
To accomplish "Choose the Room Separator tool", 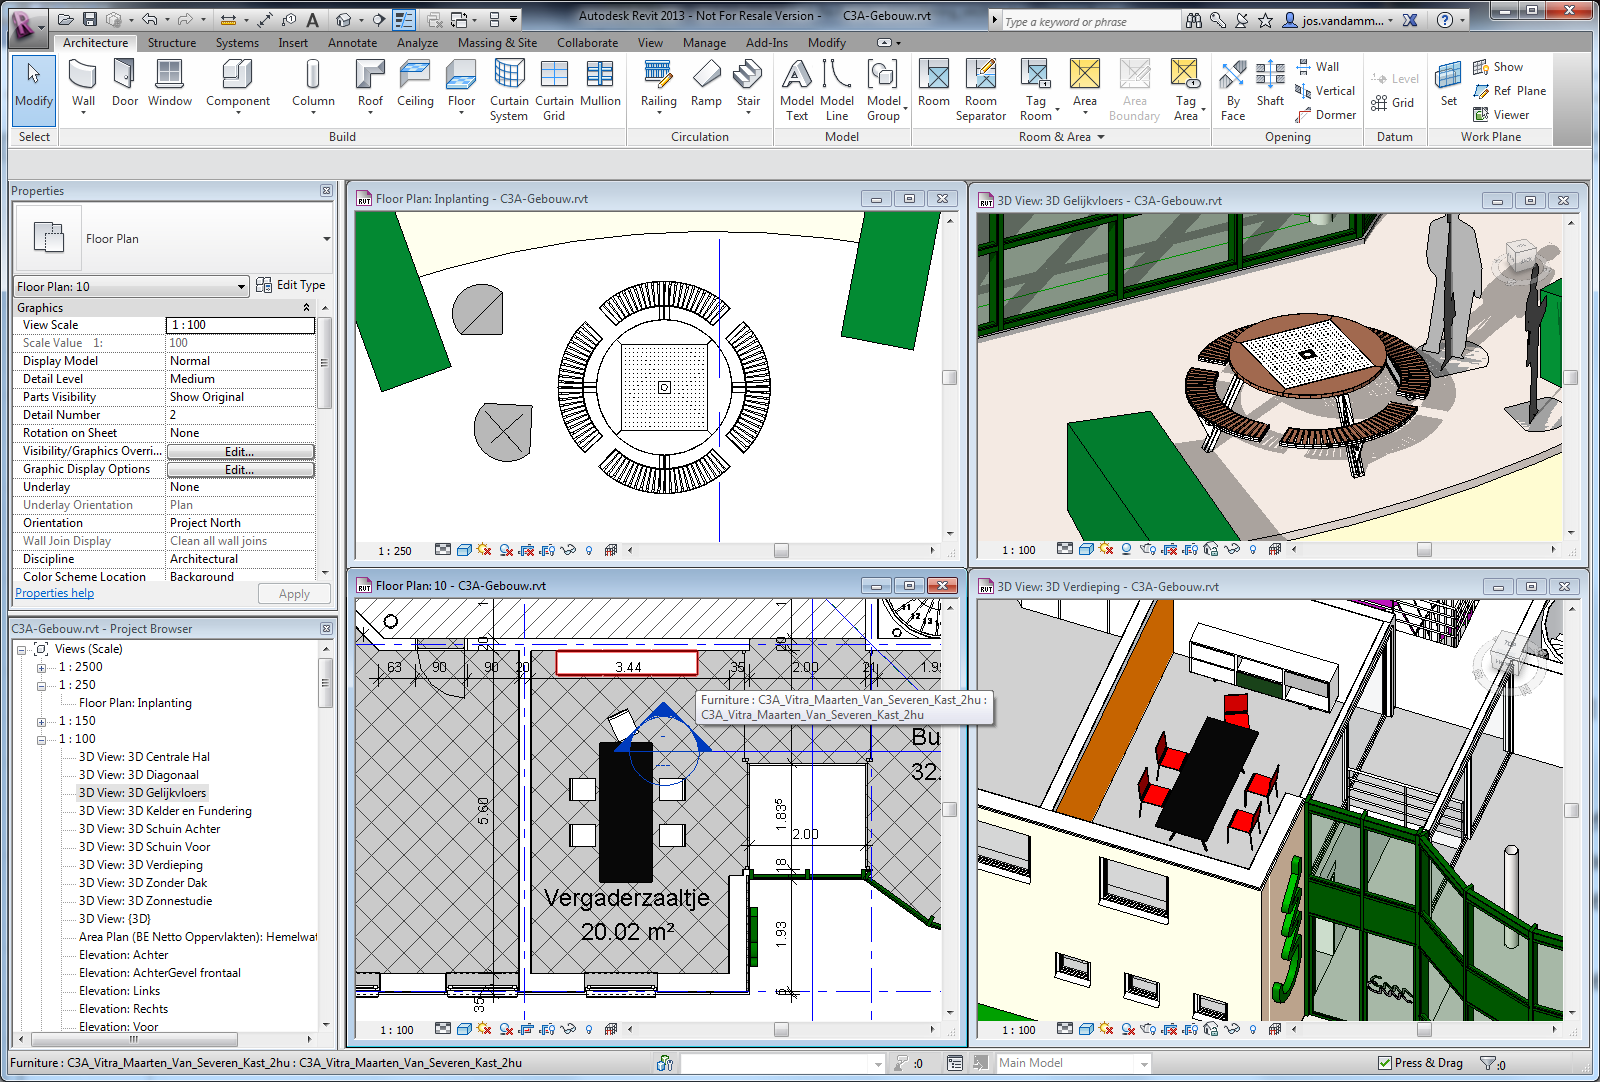I will pos(981,90).
